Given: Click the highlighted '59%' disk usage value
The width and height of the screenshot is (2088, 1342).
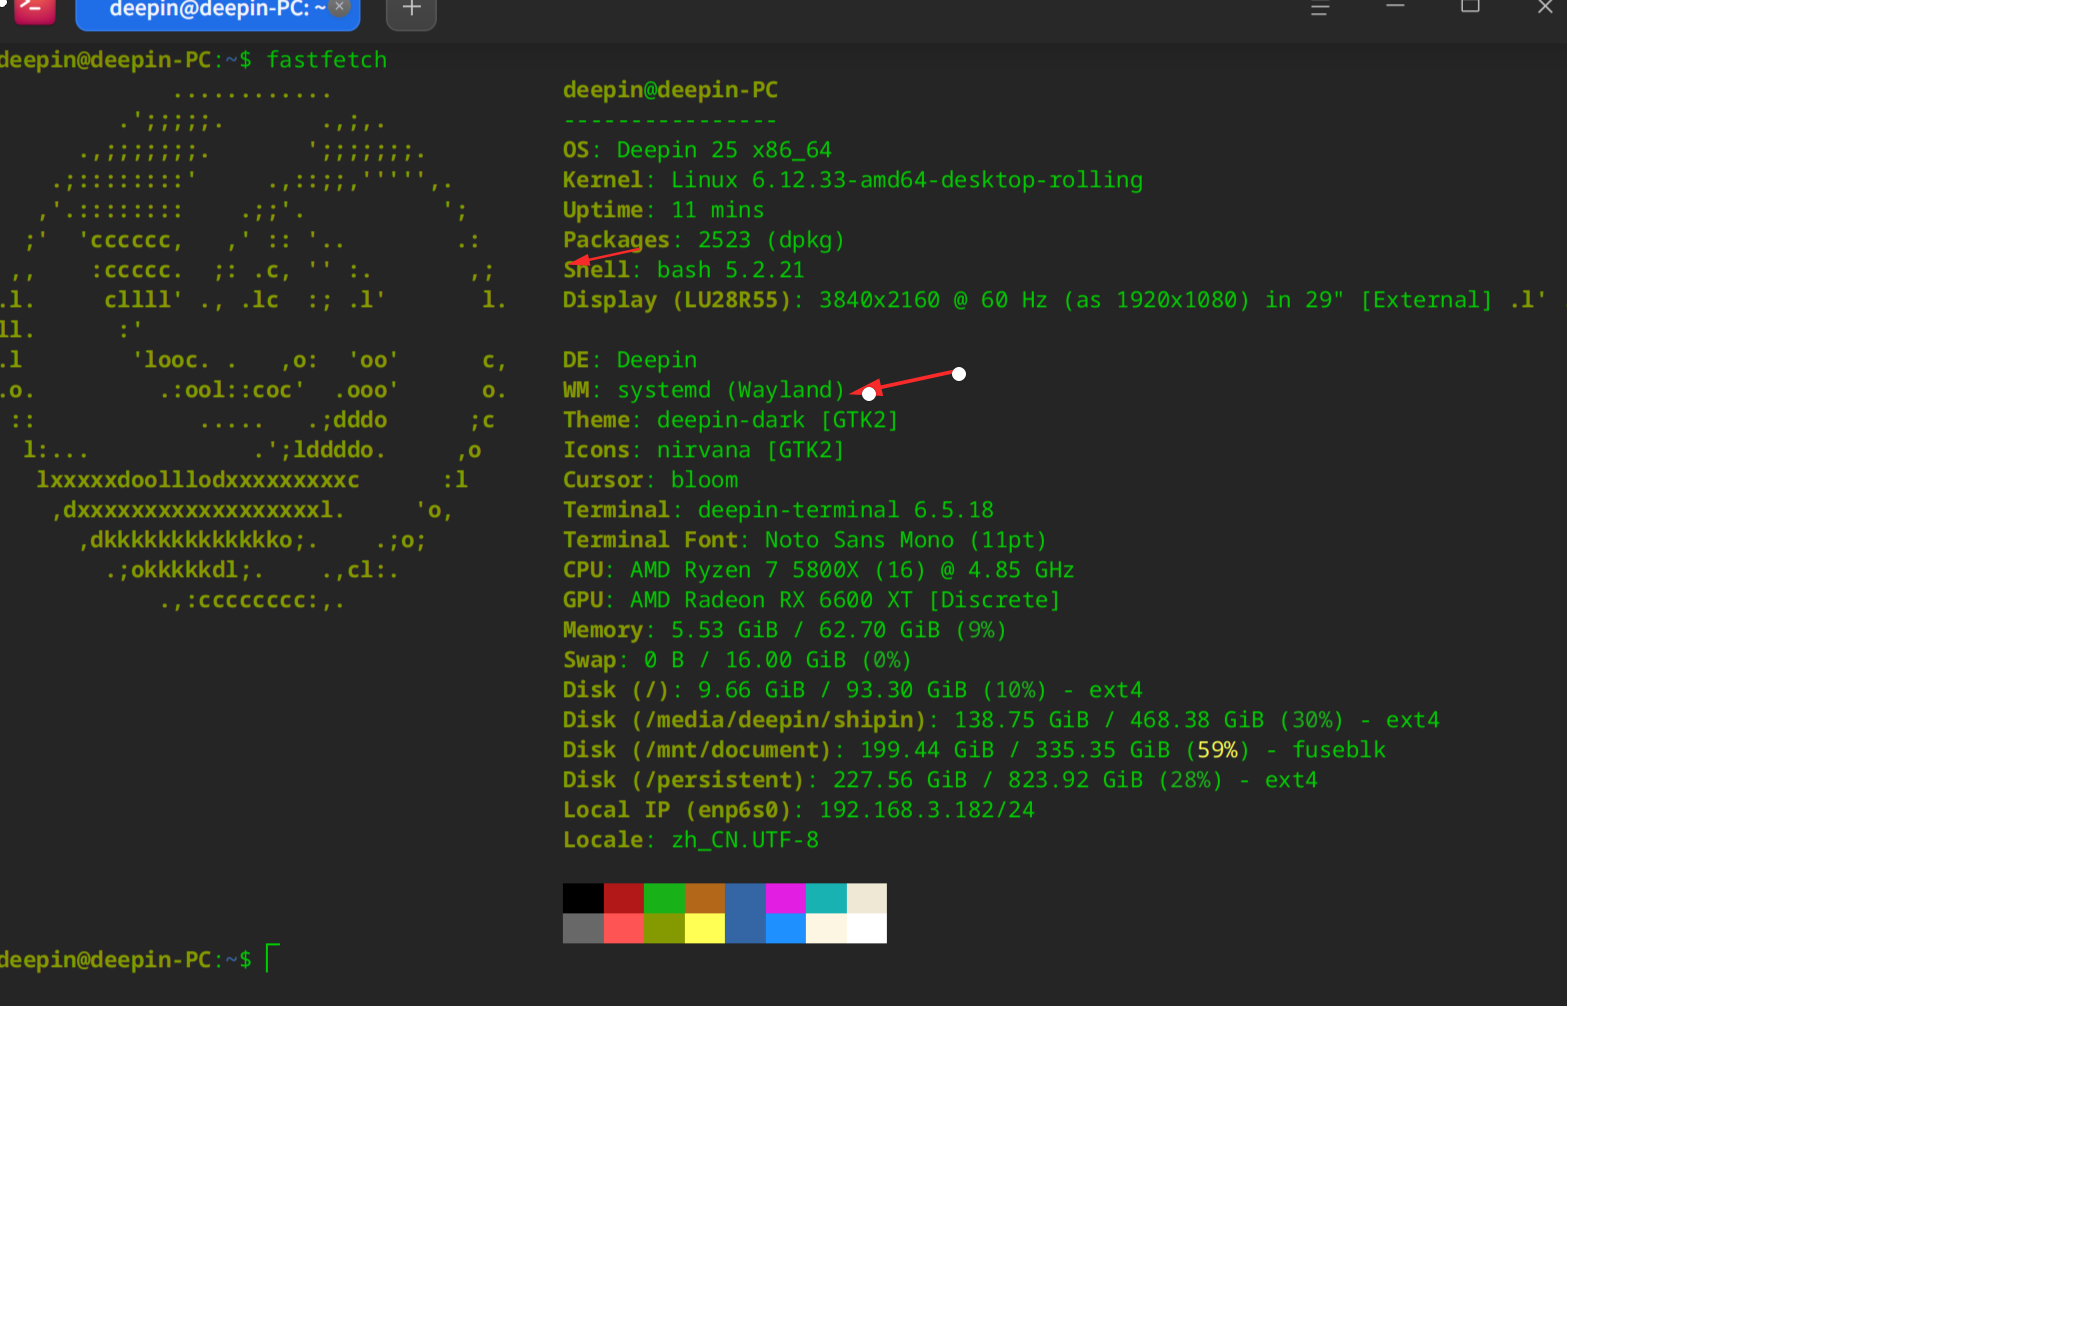Looking at the screenshot, I should click(x=1218, y=750).
